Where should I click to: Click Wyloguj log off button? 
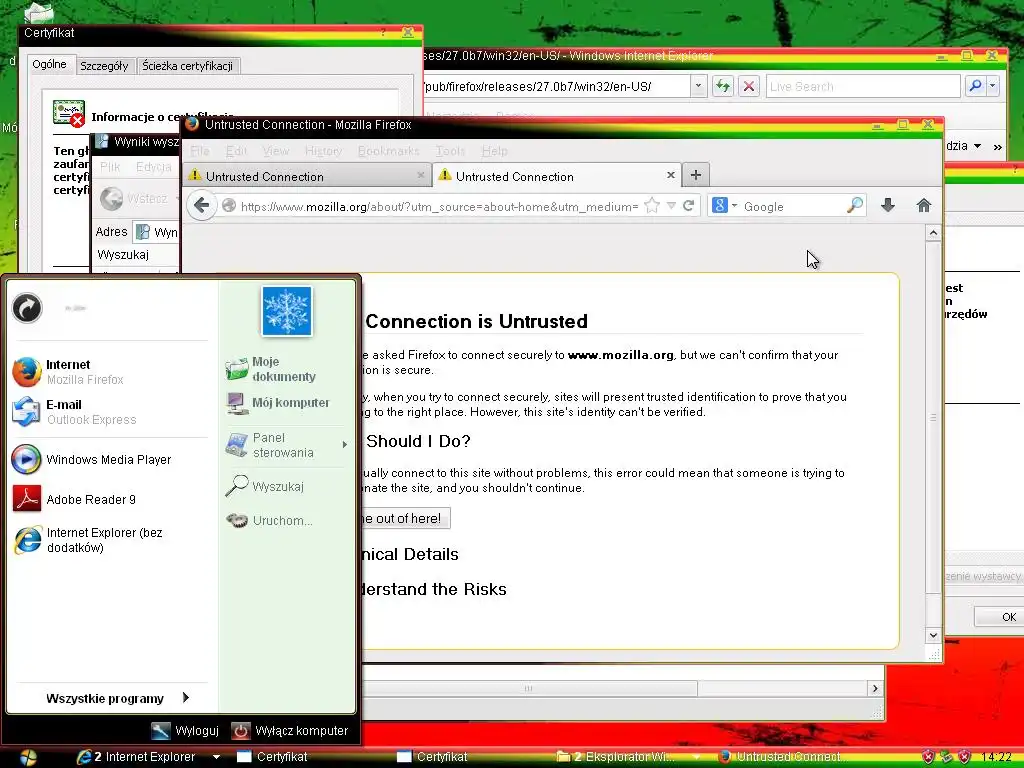tap(185, 730)
